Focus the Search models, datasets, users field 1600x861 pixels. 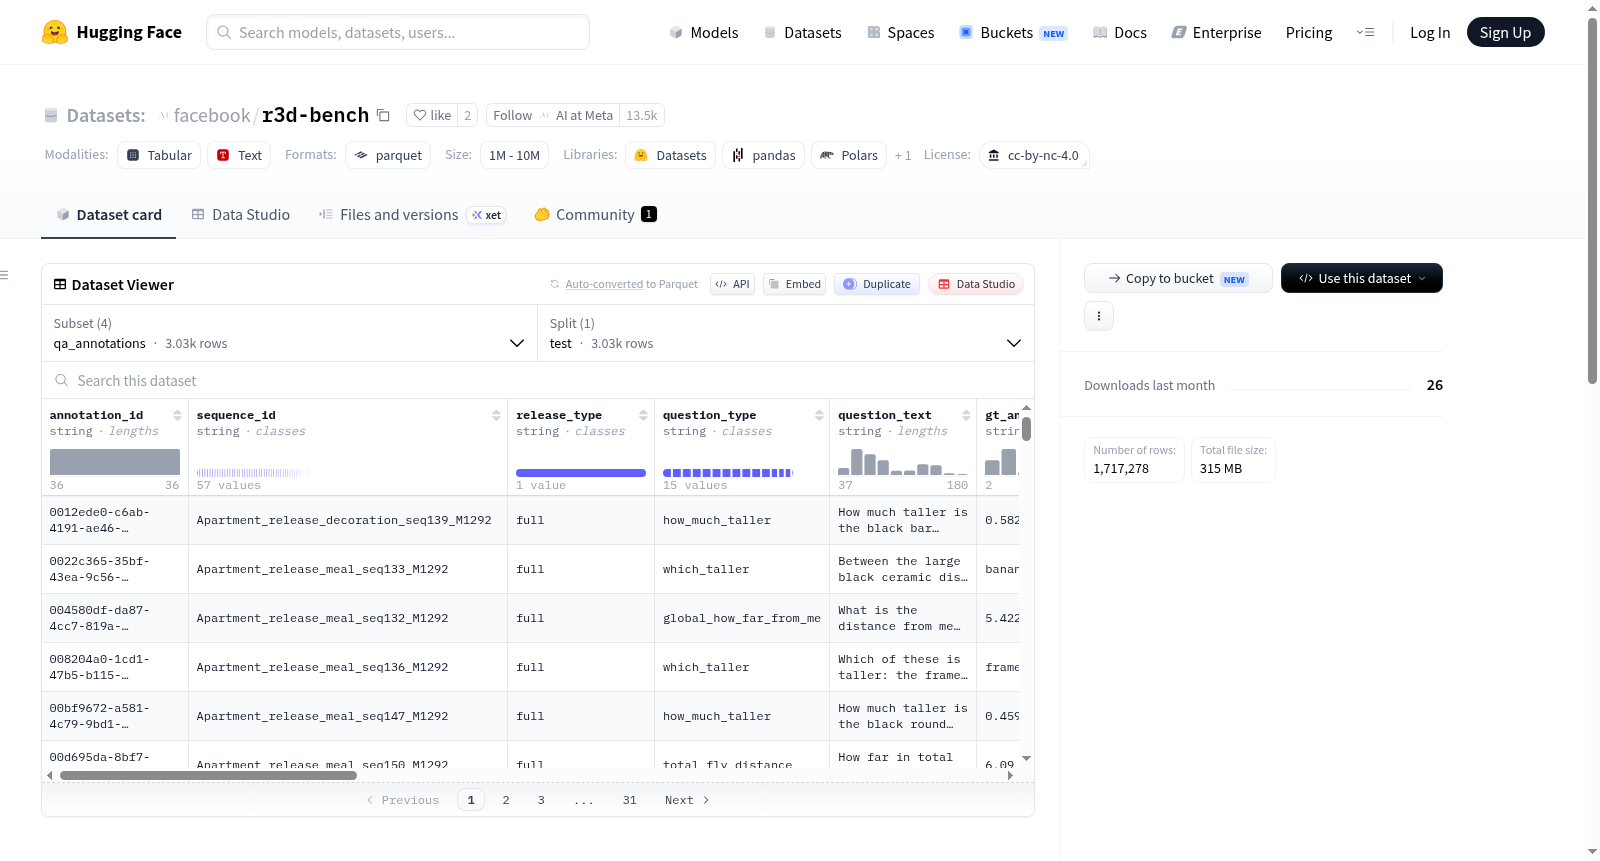398,32
